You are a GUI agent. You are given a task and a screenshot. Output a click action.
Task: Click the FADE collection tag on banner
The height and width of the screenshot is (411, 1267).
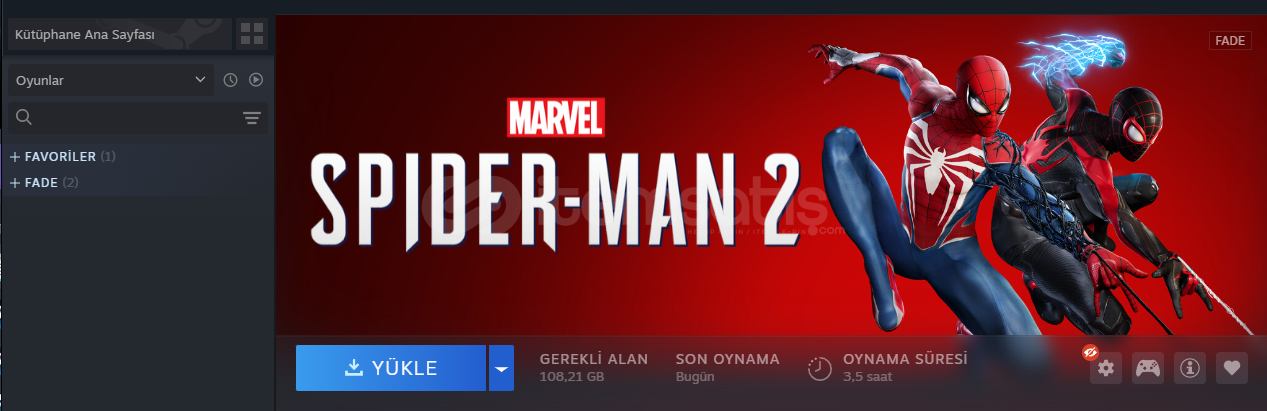1230,41
